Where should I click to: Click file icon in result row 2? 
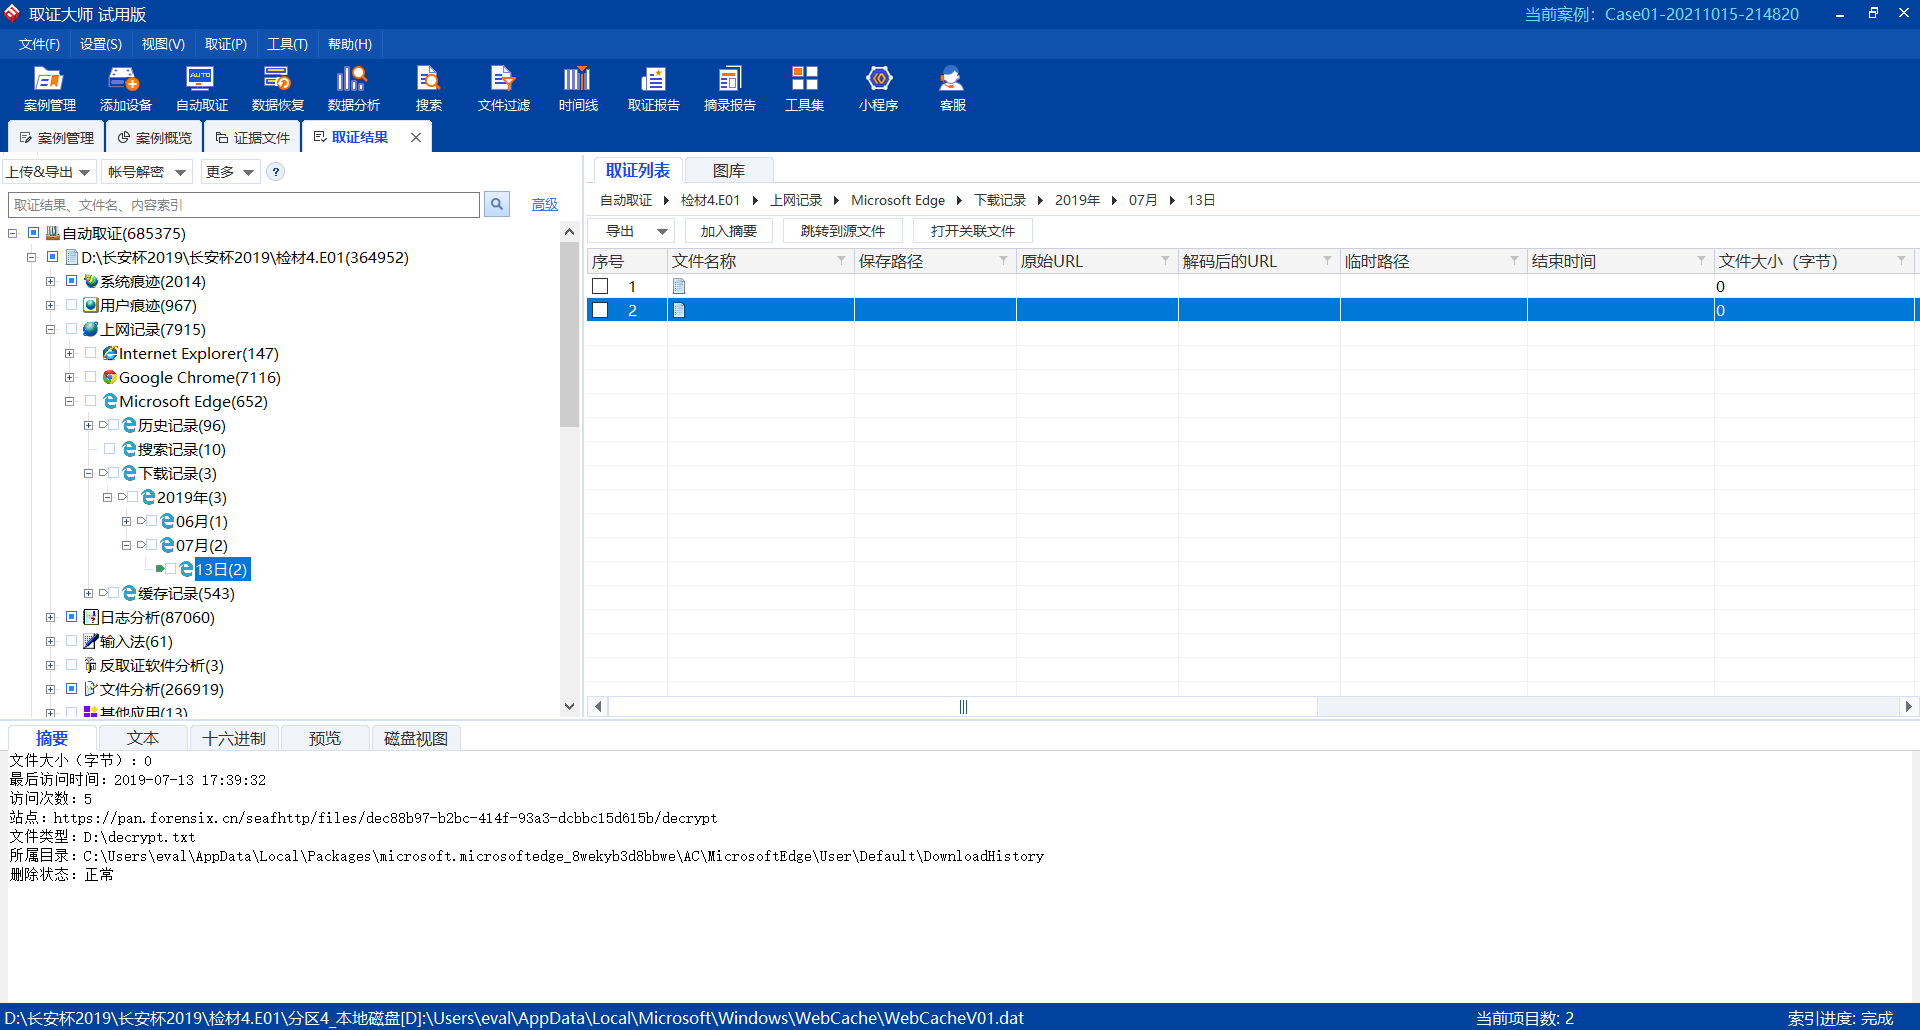pyautogui.click(x=679, y=310)
